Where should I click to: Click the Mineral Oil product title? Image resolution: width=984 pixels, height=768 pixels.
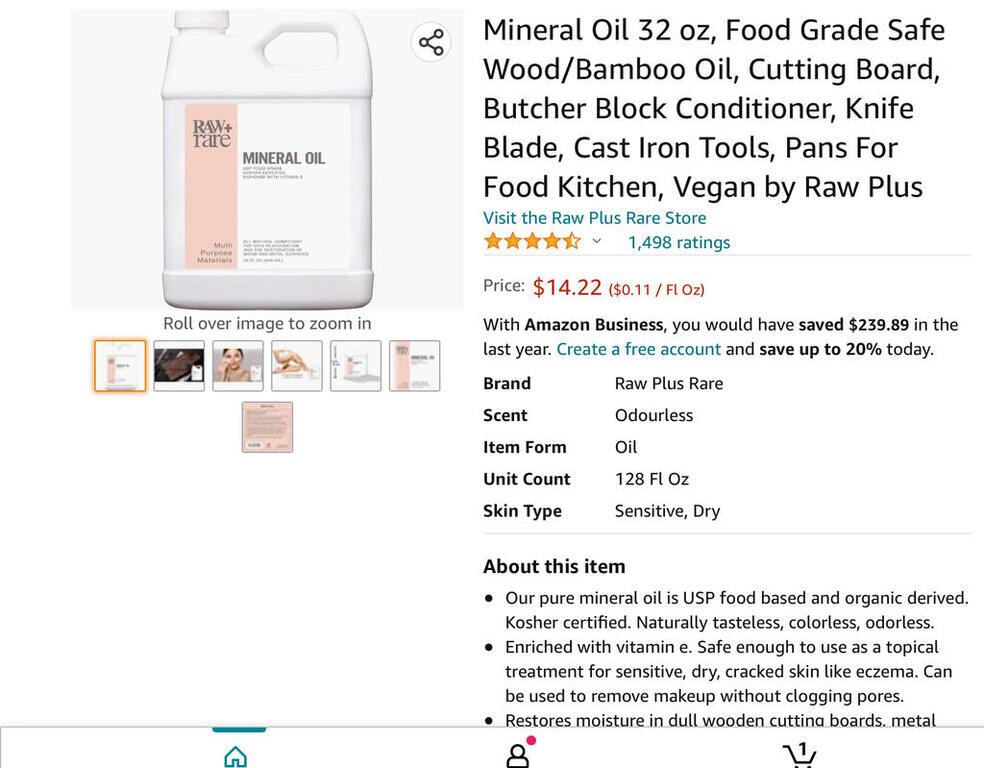714,108
